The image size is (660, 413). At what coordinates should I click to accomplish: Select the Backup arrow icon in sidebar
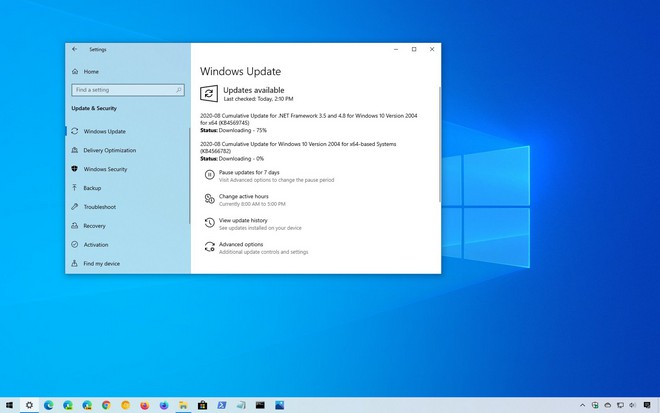click(x=74, y=188)
